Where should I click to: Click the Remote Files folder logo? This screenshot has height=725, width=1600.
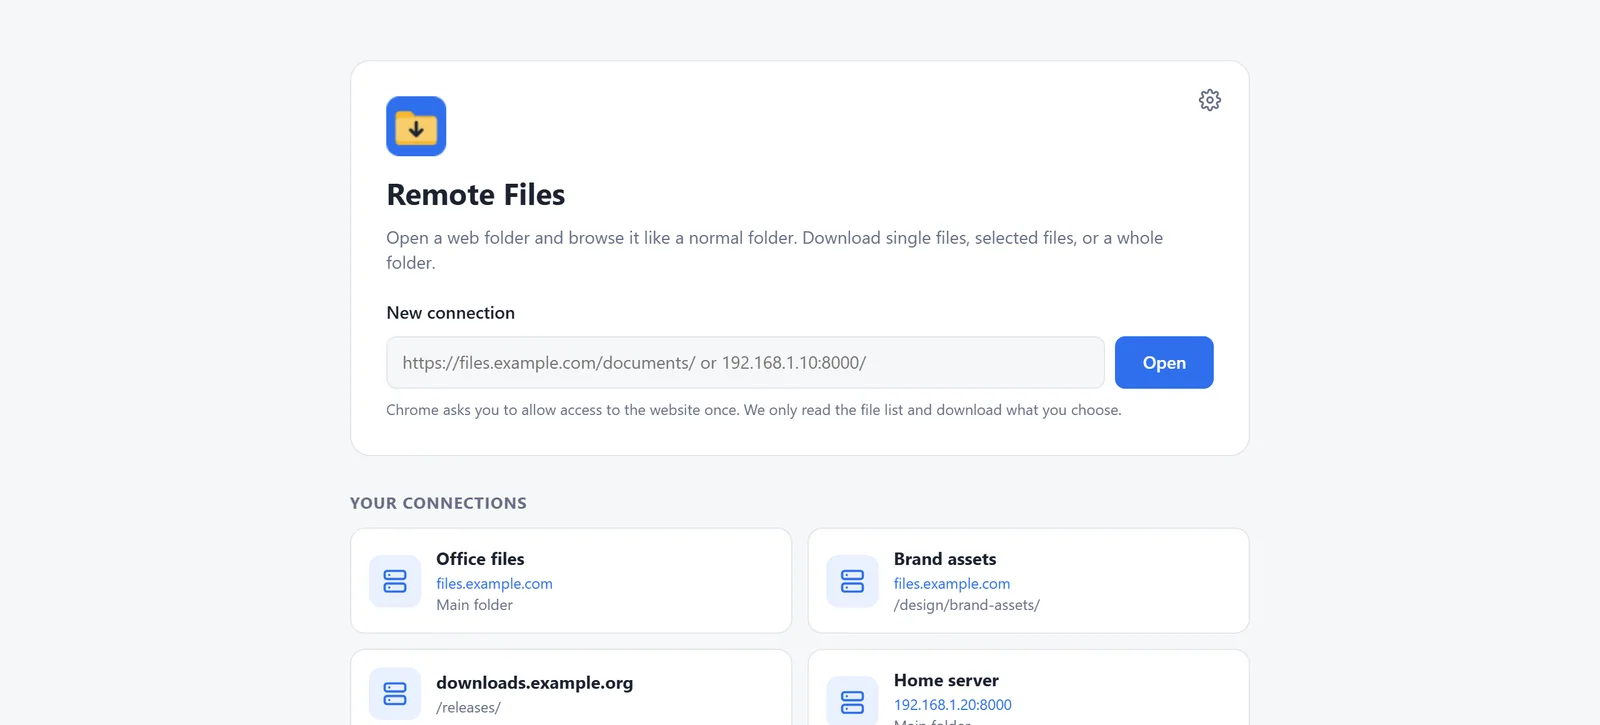click(416, 126)
